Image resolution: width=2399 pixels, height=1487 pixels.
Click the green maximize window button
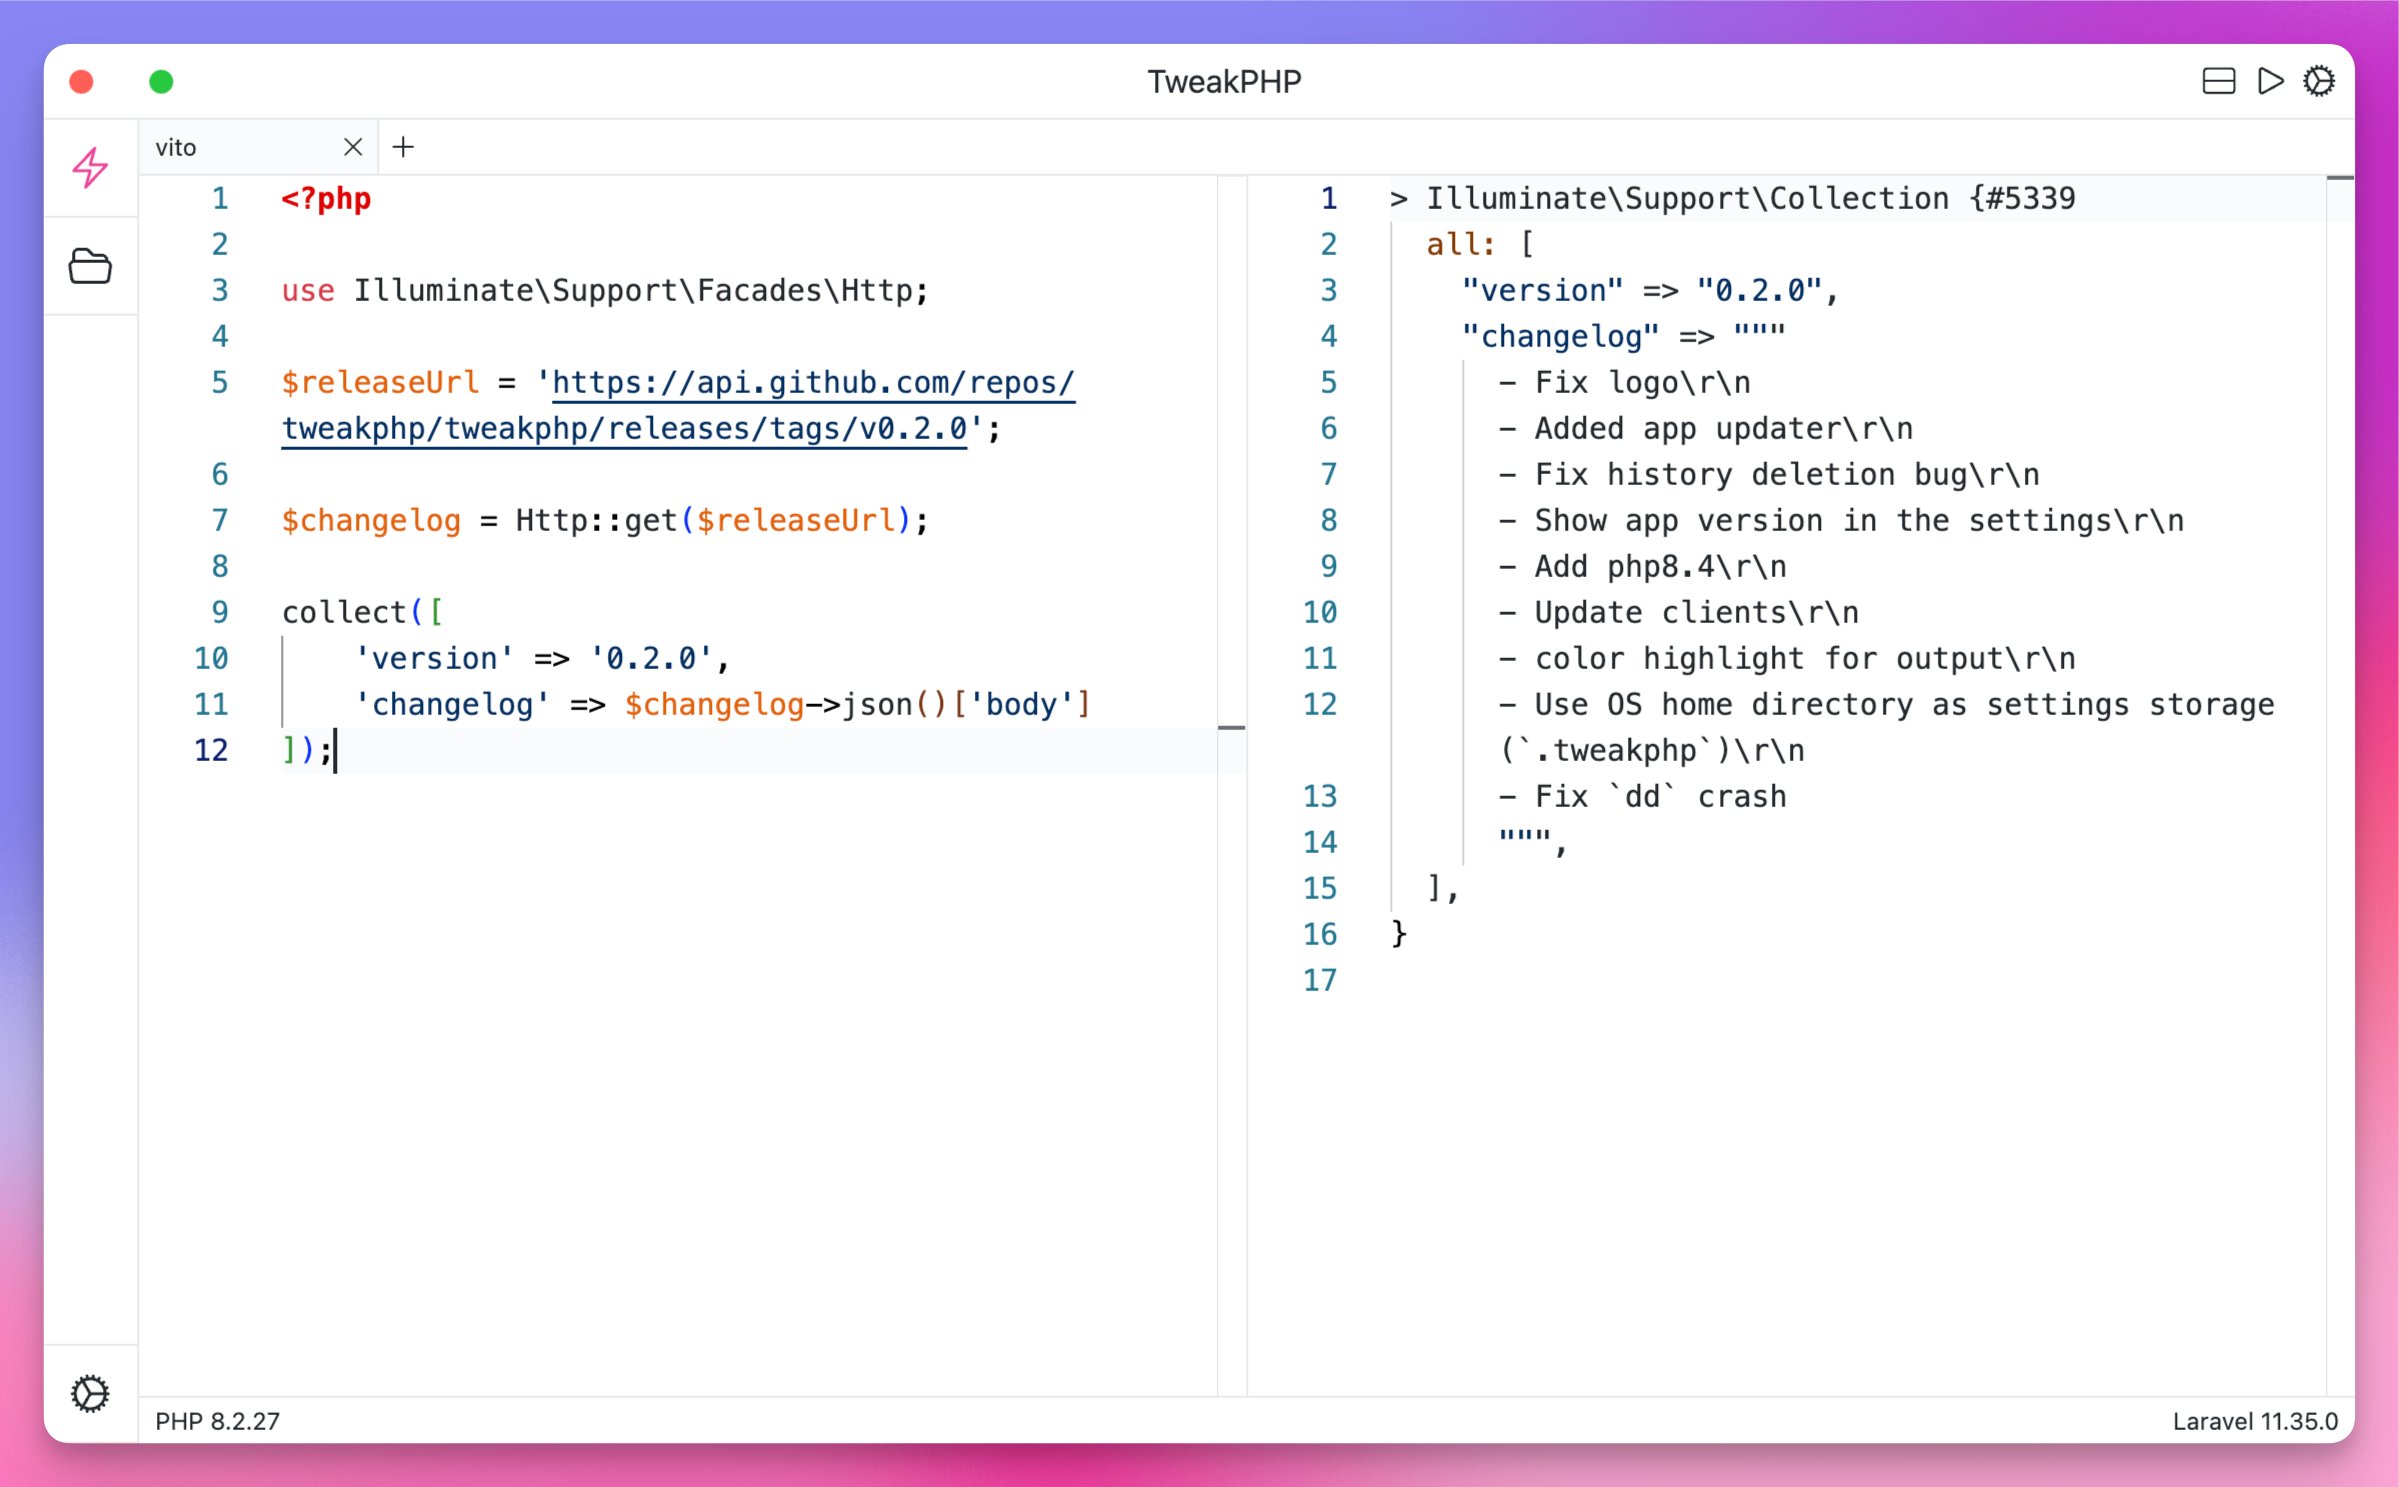(161, 81)
